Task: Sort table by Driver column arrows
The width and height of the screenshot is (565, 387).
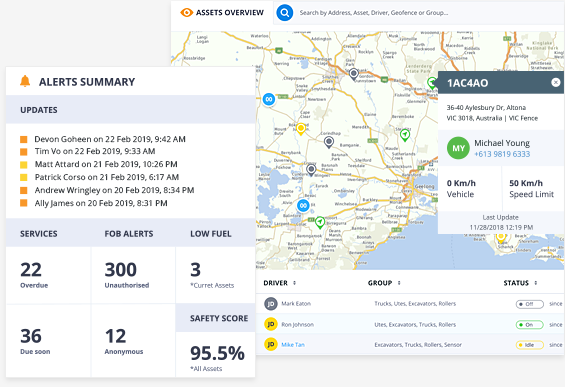Action: (x=294, y=283)
